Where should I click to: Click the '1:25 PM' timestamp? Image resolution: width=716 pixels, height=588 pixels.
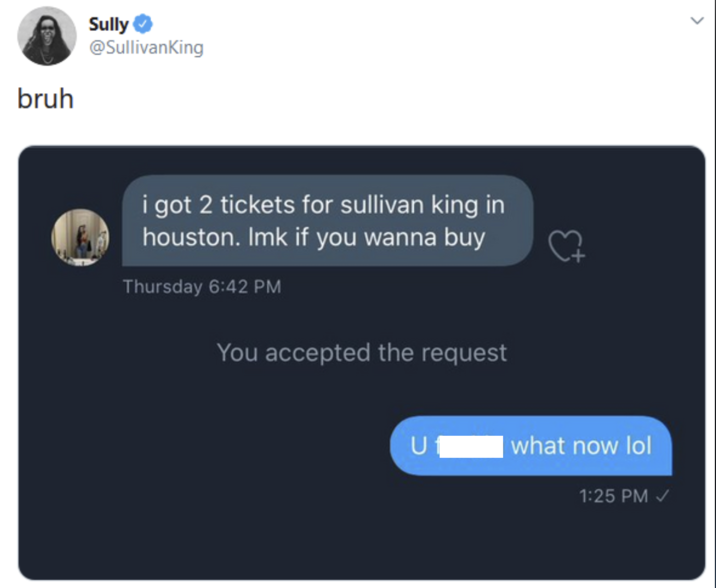[x=612, y=497]
